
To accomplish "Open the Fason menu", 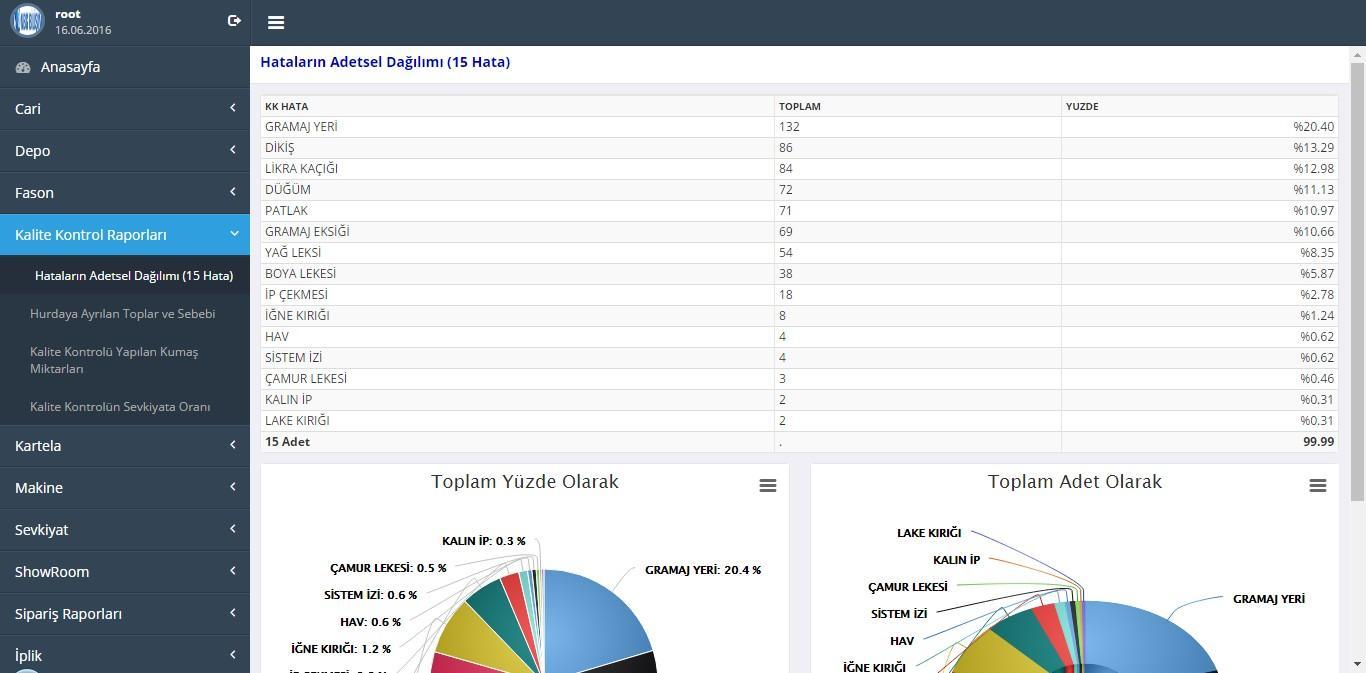I will pos(125,192).
